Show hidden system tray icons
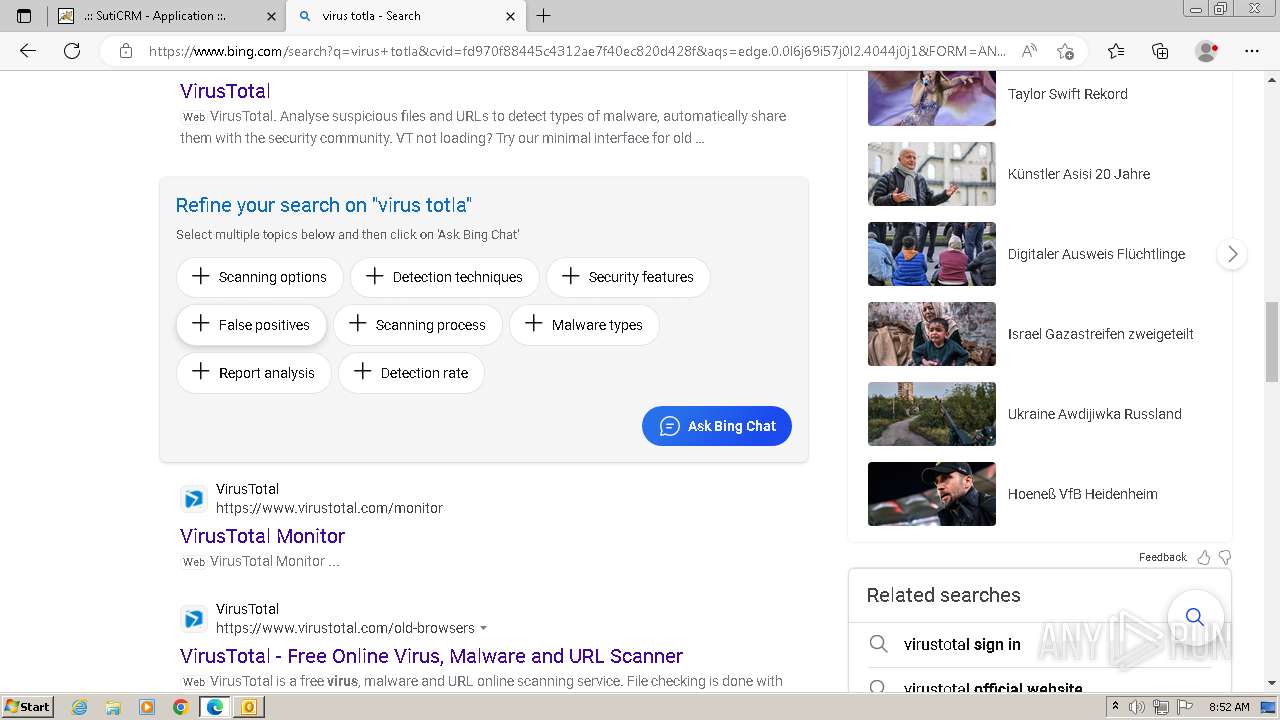Screen dimensions: 1280x720 coord(1116,707)
